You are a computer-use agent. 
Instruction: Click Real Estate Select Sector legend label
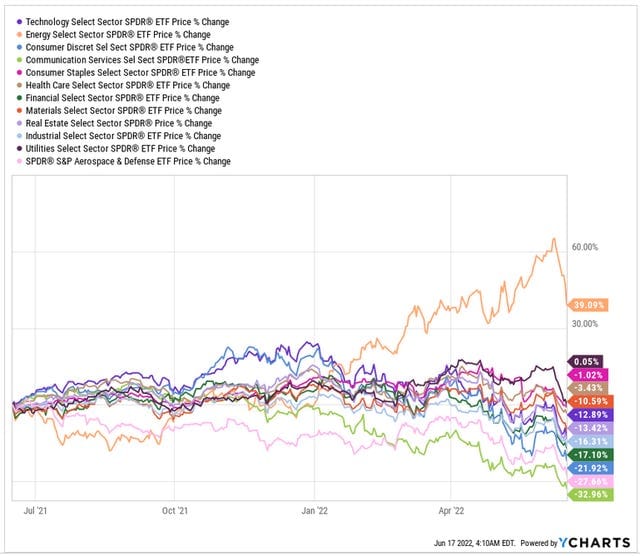pos(119,123)
